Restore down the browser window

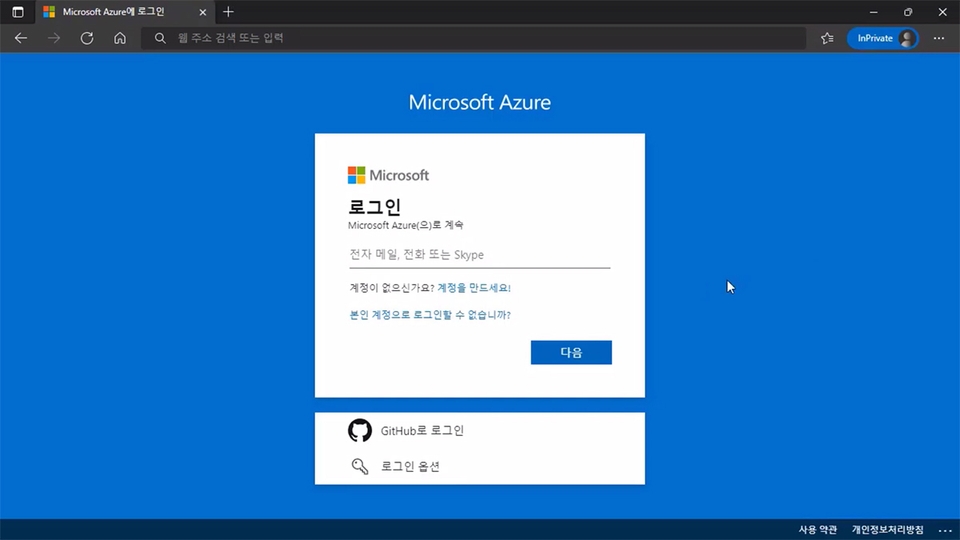click(908, 12)
